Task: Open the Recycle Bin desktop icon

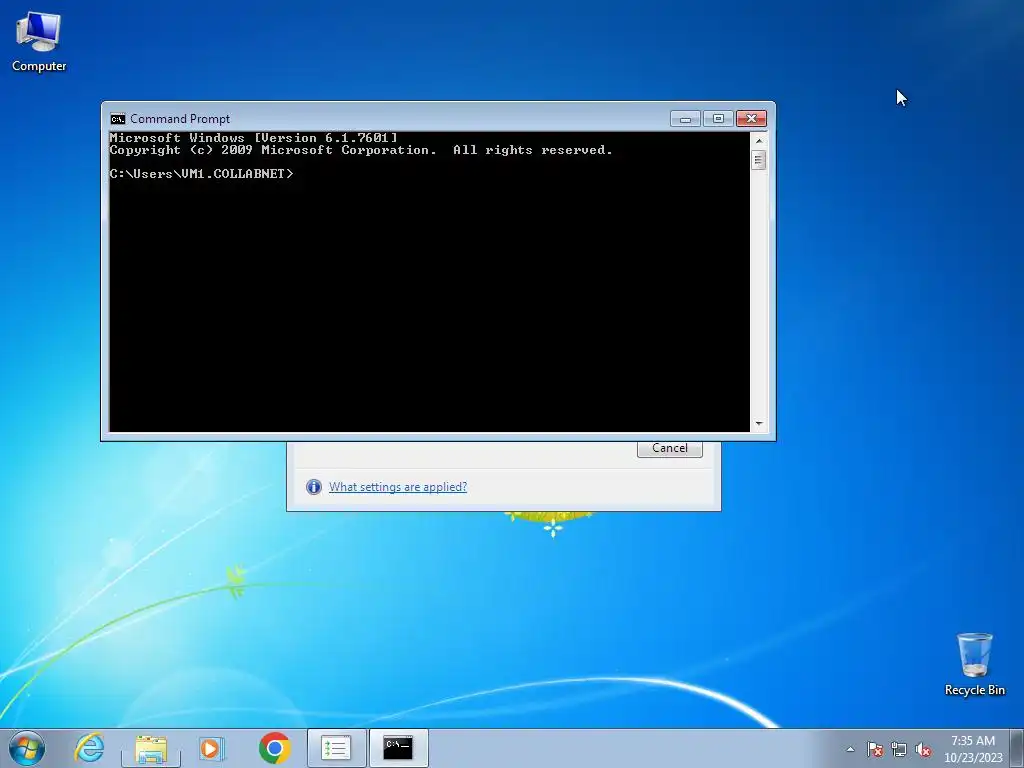Action: pyautogui.click(x=974, y=664)
